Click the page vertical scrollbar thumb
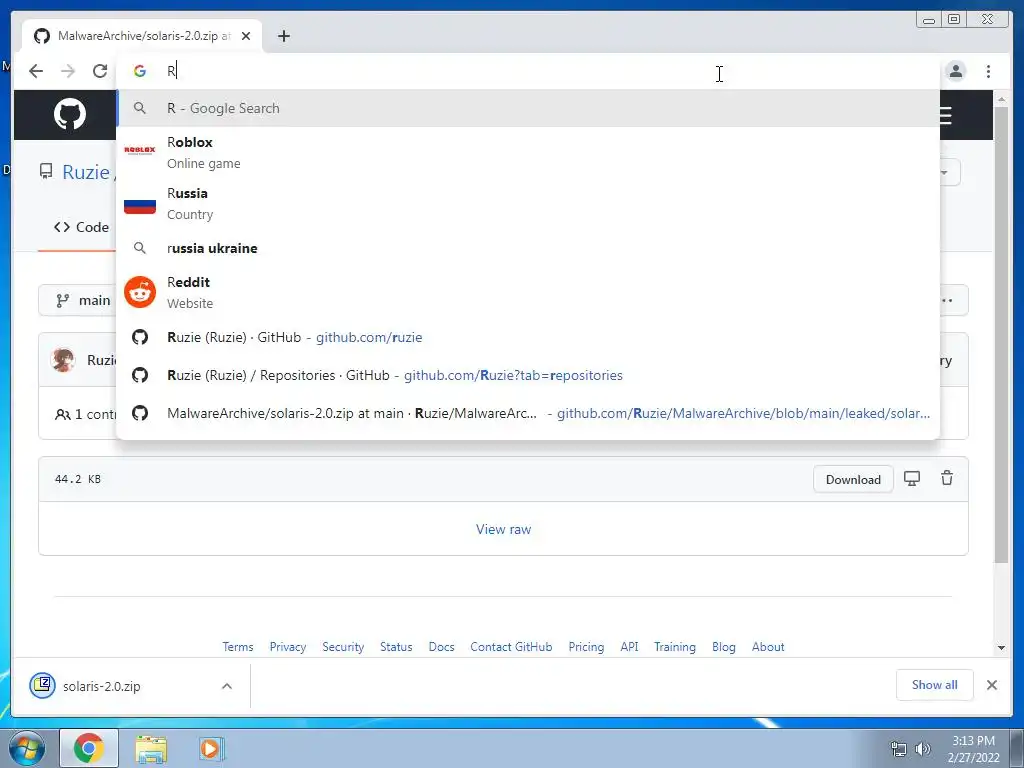This screenshot has width=1024, height=768. click(1001, 333)
